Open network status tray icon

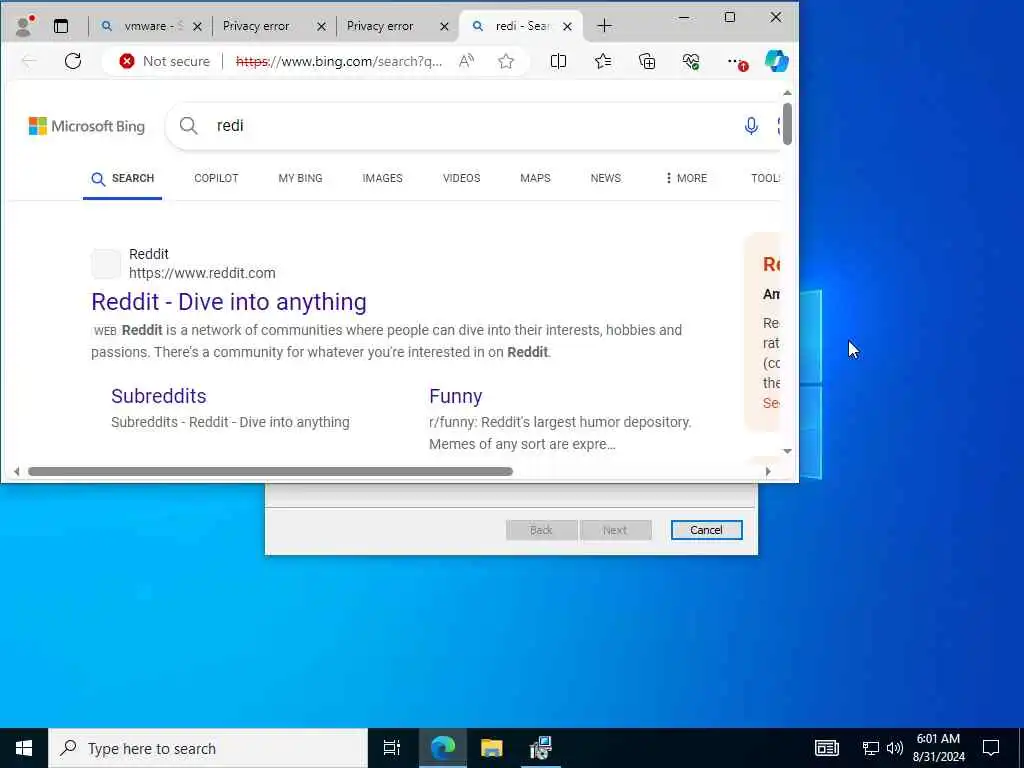coord(871,748)
